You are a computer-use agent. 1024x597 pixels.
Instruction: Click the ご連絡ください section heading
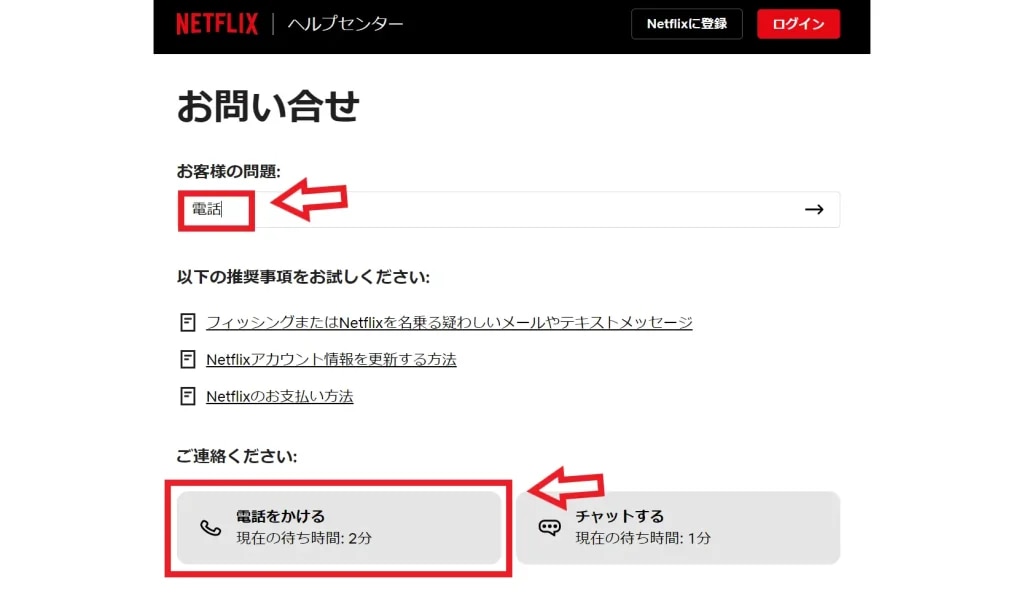pos(237,456)
